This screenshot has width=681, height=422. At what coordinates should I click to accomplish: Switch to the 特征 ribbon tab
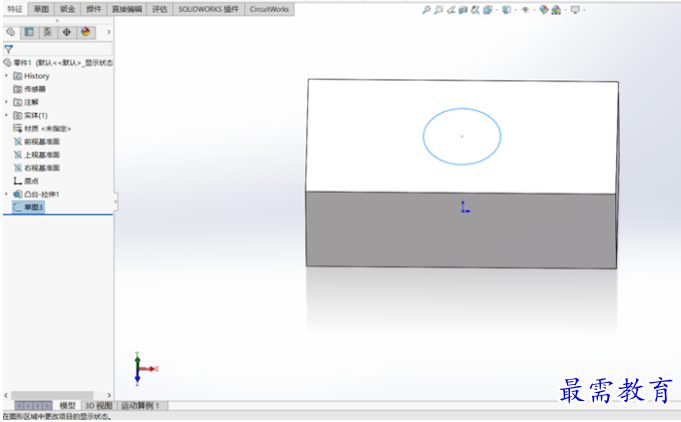(15, 9)
